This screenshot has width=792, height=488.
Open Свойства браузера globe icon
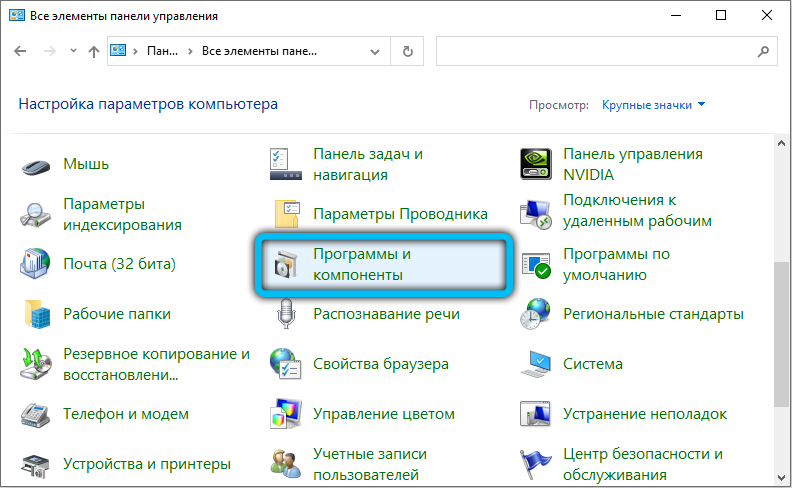pyautogui.click(x=287, y=364)
